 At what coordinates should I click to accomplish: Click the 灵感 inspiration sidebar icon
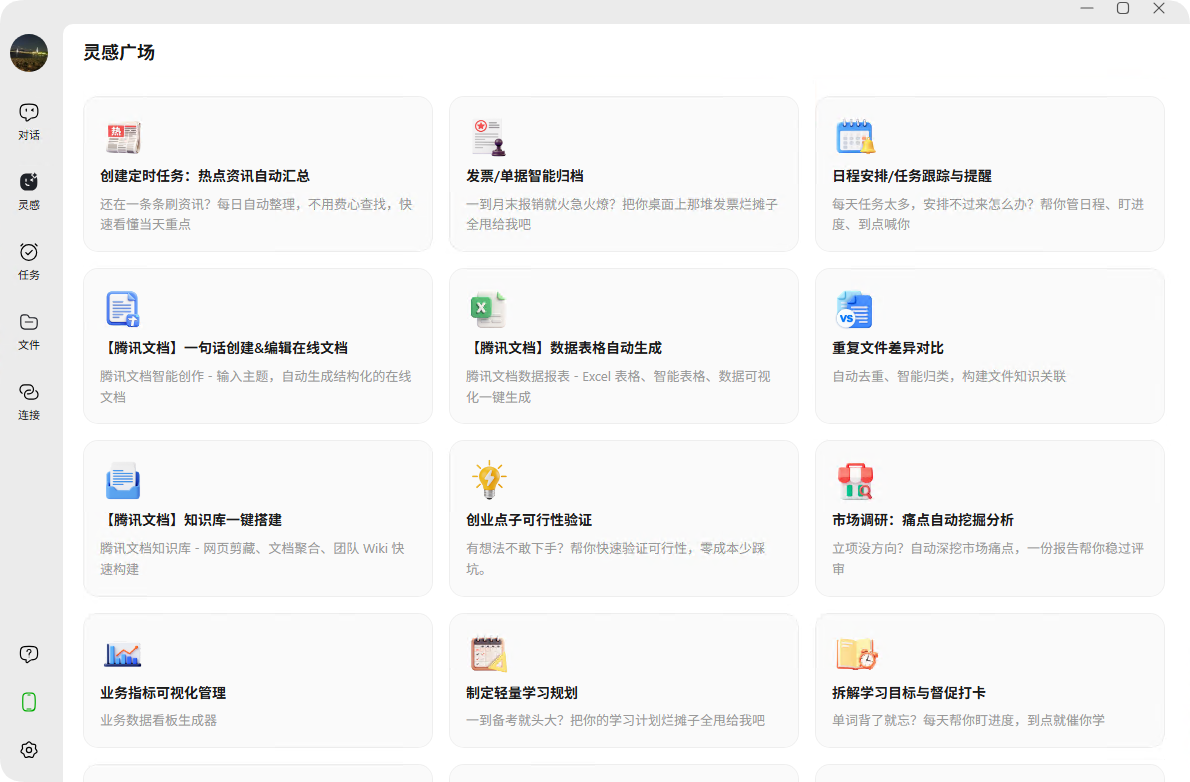coord(29,190)
